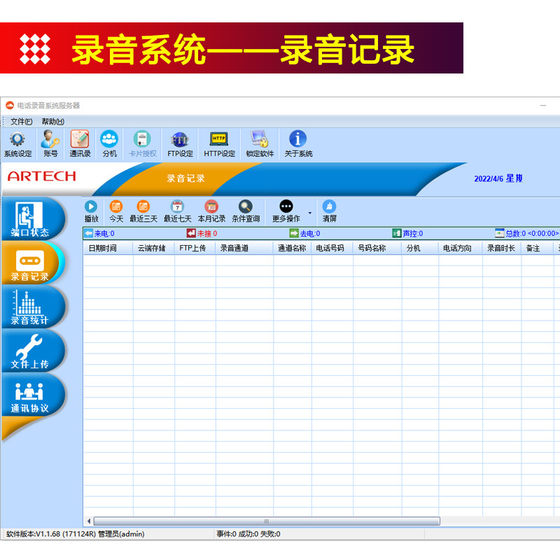Switch to 端口状态 sidebar tab
Image resolution: width=560 pixels, height=560 pixels.
click(33, 218)
